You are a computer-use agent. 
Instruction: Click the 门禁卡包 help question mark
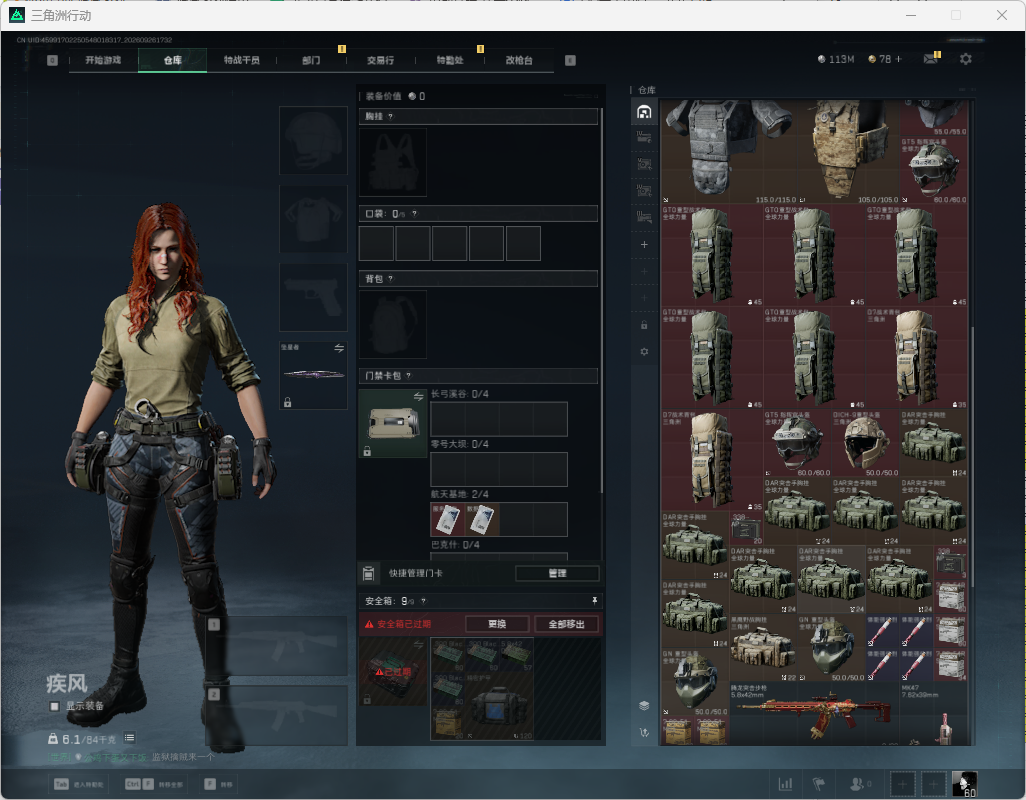(408, 375)
